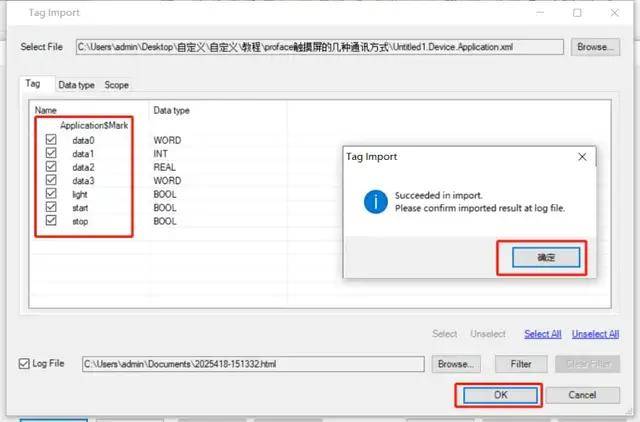The height and width of the screenshot is (422, 640).
Task: Uncheck the stop tag checkbox
Action: pyautogui.click(x=52, y=221)
